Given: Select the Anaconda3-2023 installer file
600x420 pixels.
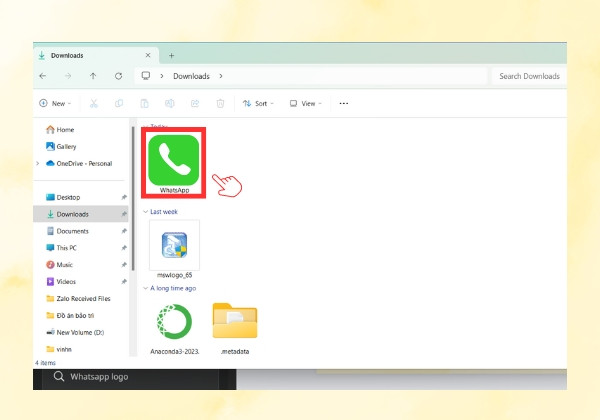Looking at the screenshot, I should click(174, 328).
